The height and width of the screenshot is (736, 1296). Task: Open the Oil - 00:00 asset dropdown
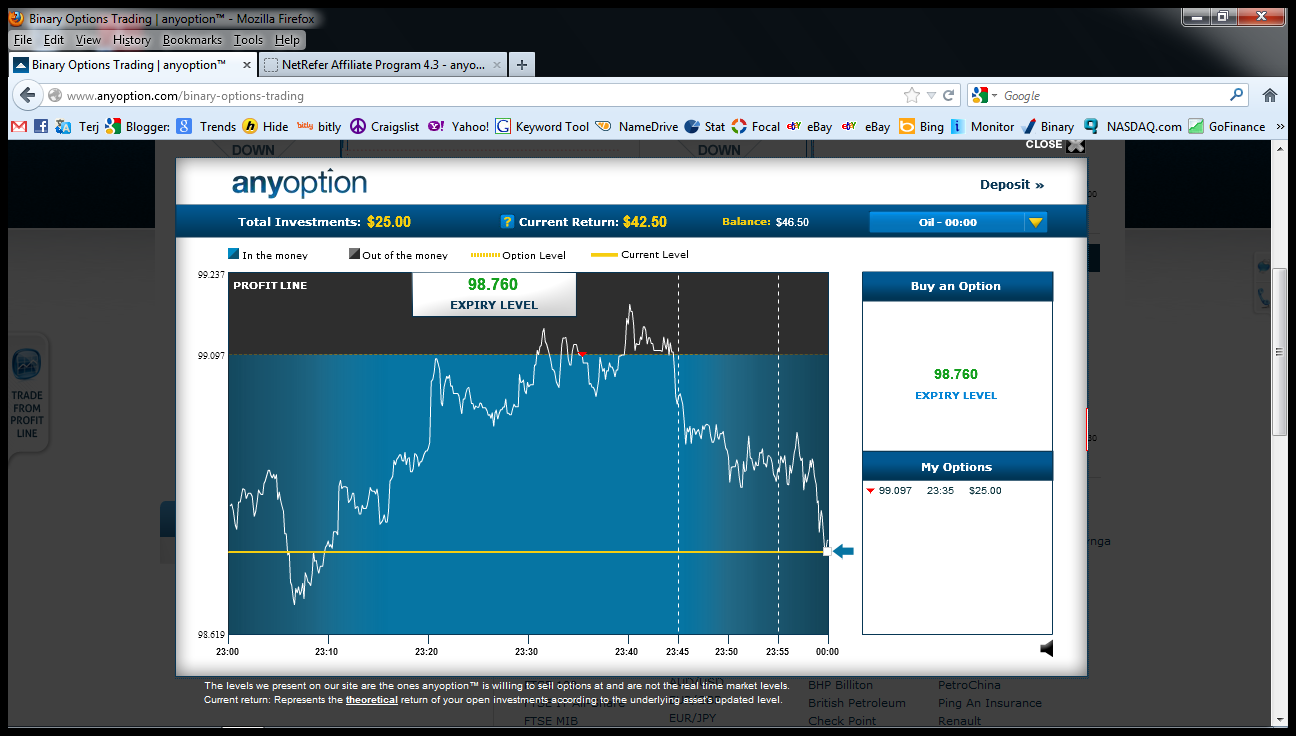958,222
